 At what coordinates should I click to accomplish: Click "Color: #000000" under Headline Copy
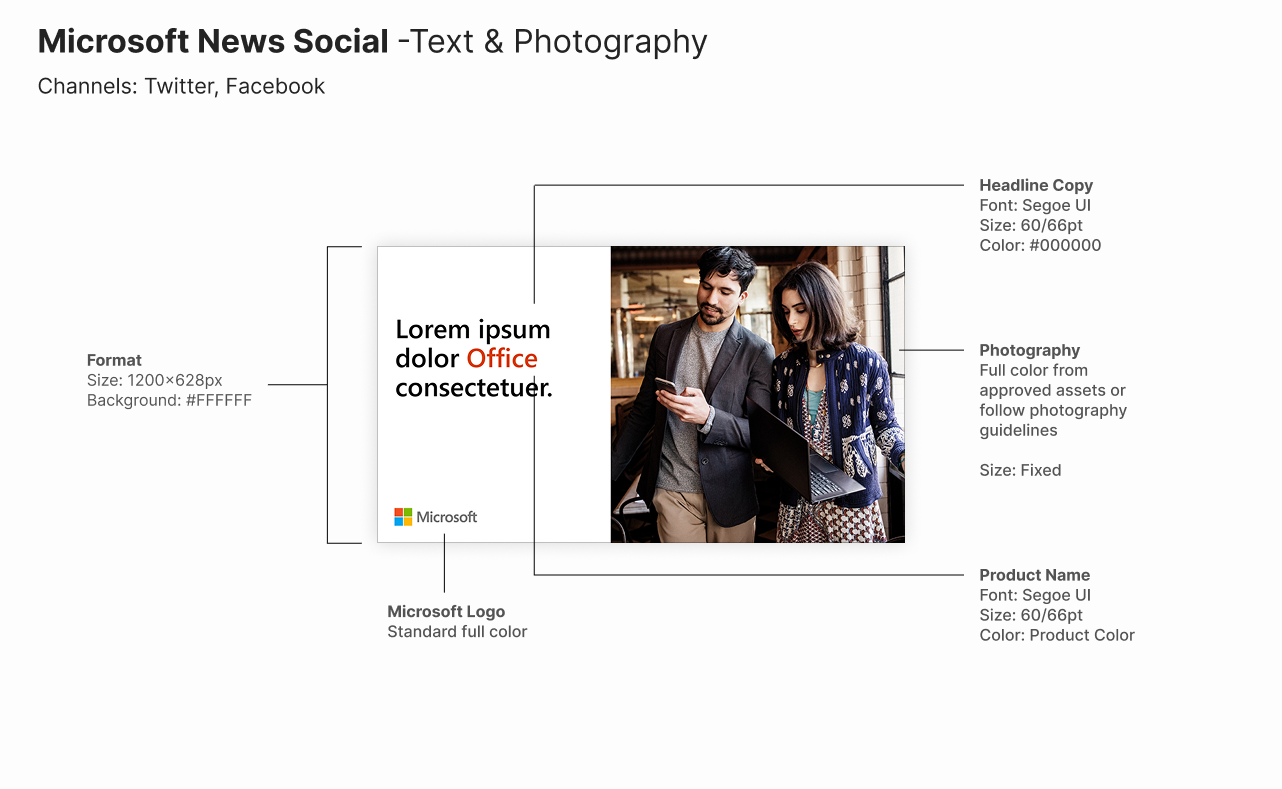pyautogui.click(x=1040, y=245)
